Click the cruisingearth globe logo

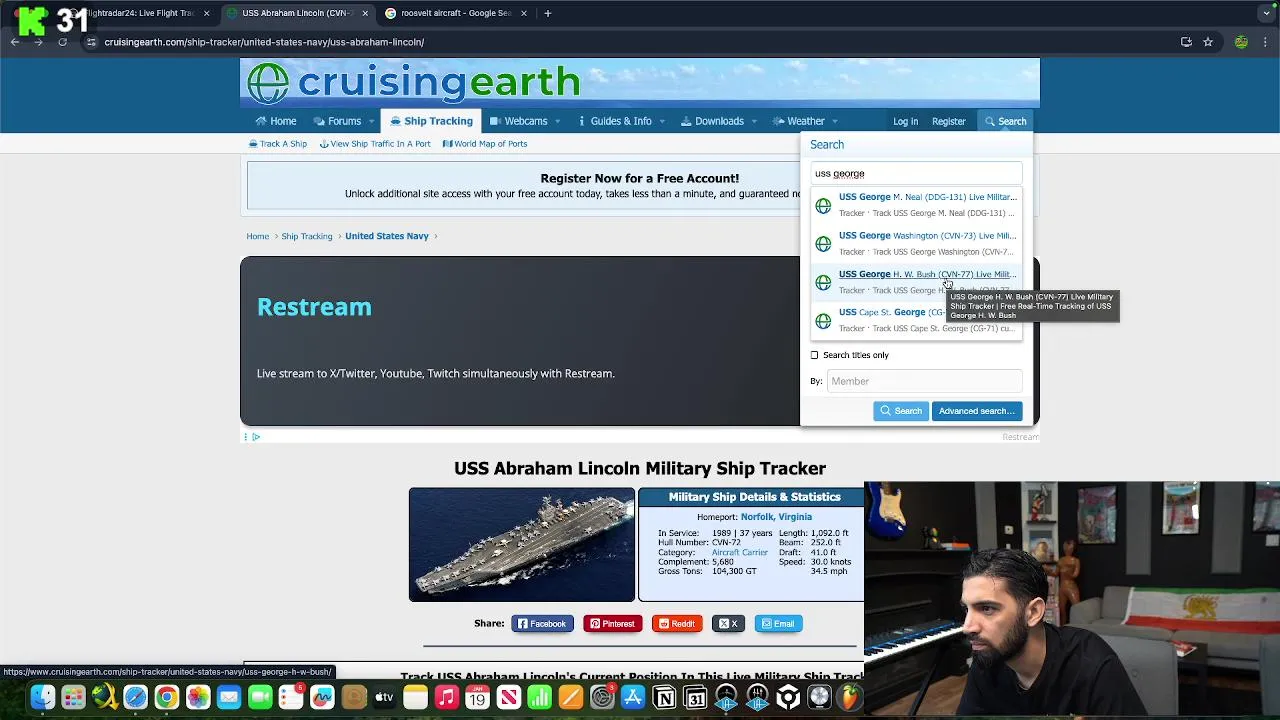[x=268, y=83]
